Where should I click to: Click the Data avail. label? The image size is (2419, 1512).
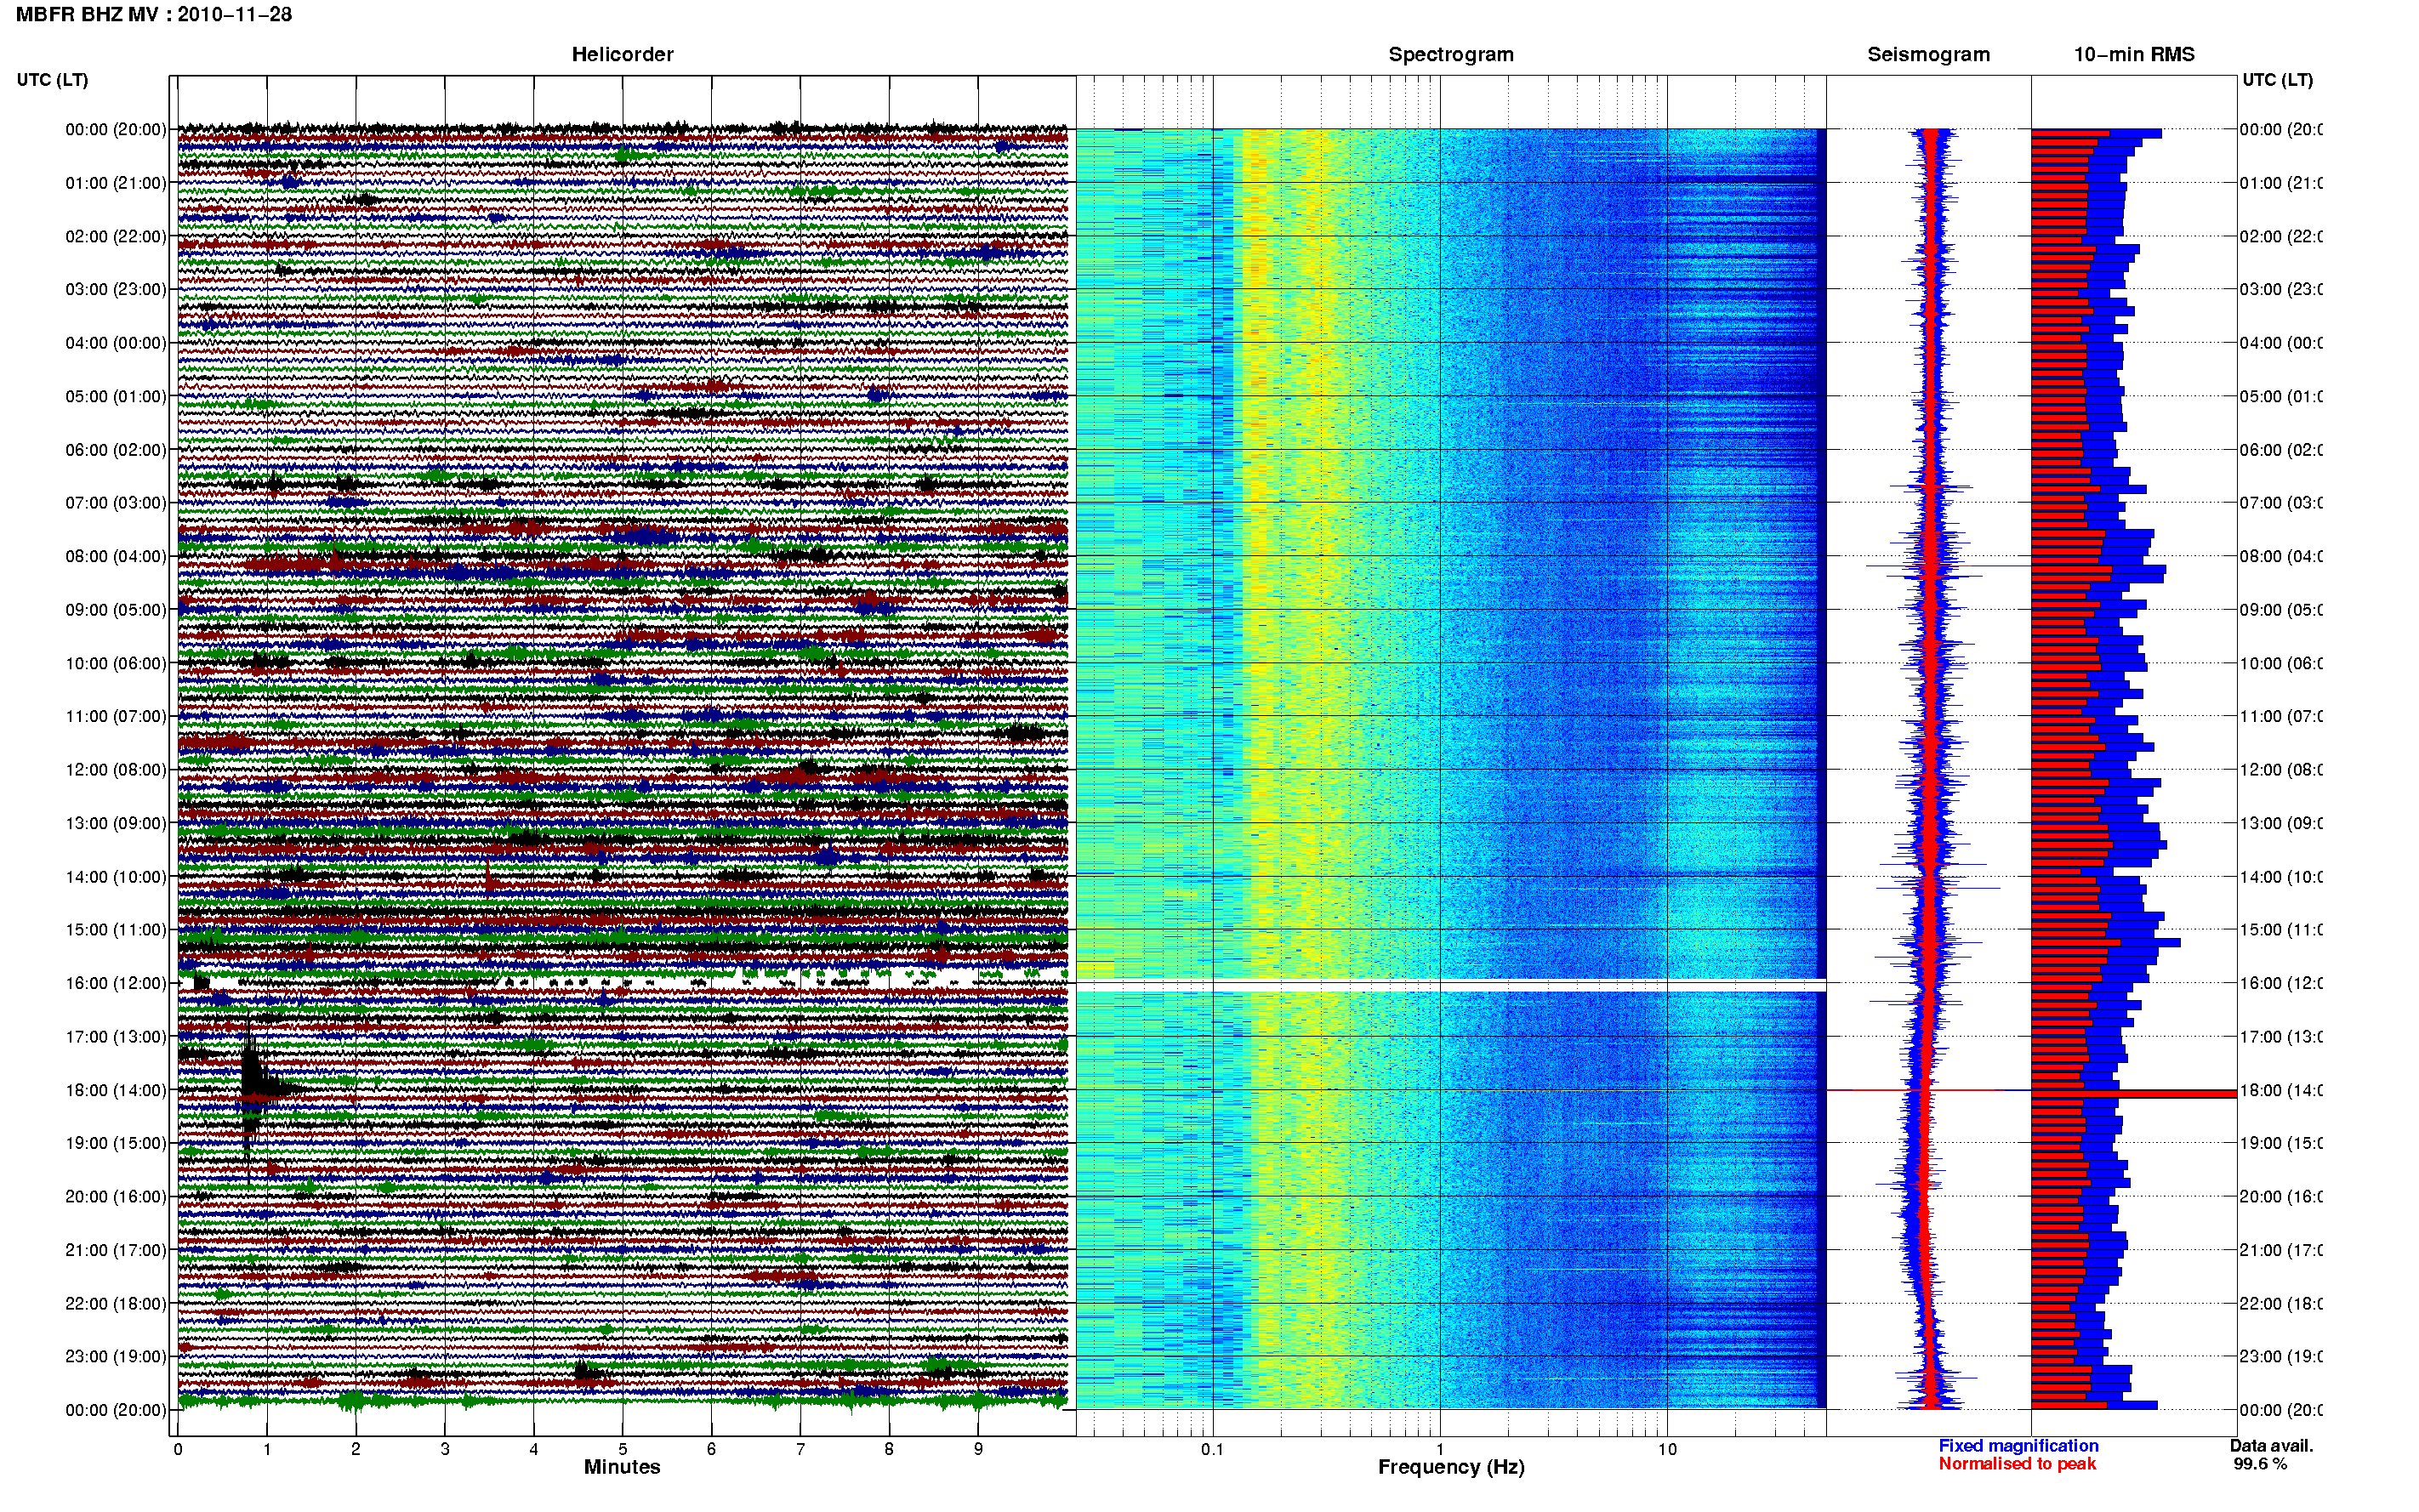click(x=2271, y=1446)
